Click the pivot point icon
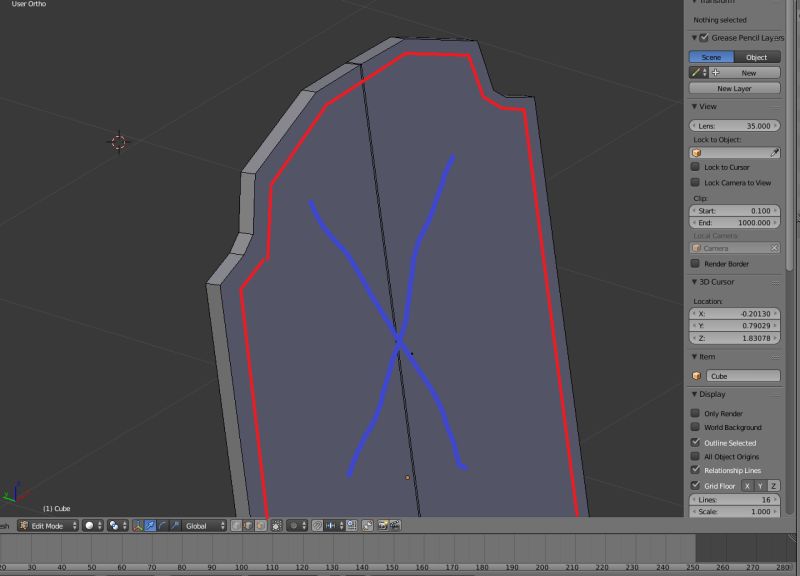 [113, 524]
